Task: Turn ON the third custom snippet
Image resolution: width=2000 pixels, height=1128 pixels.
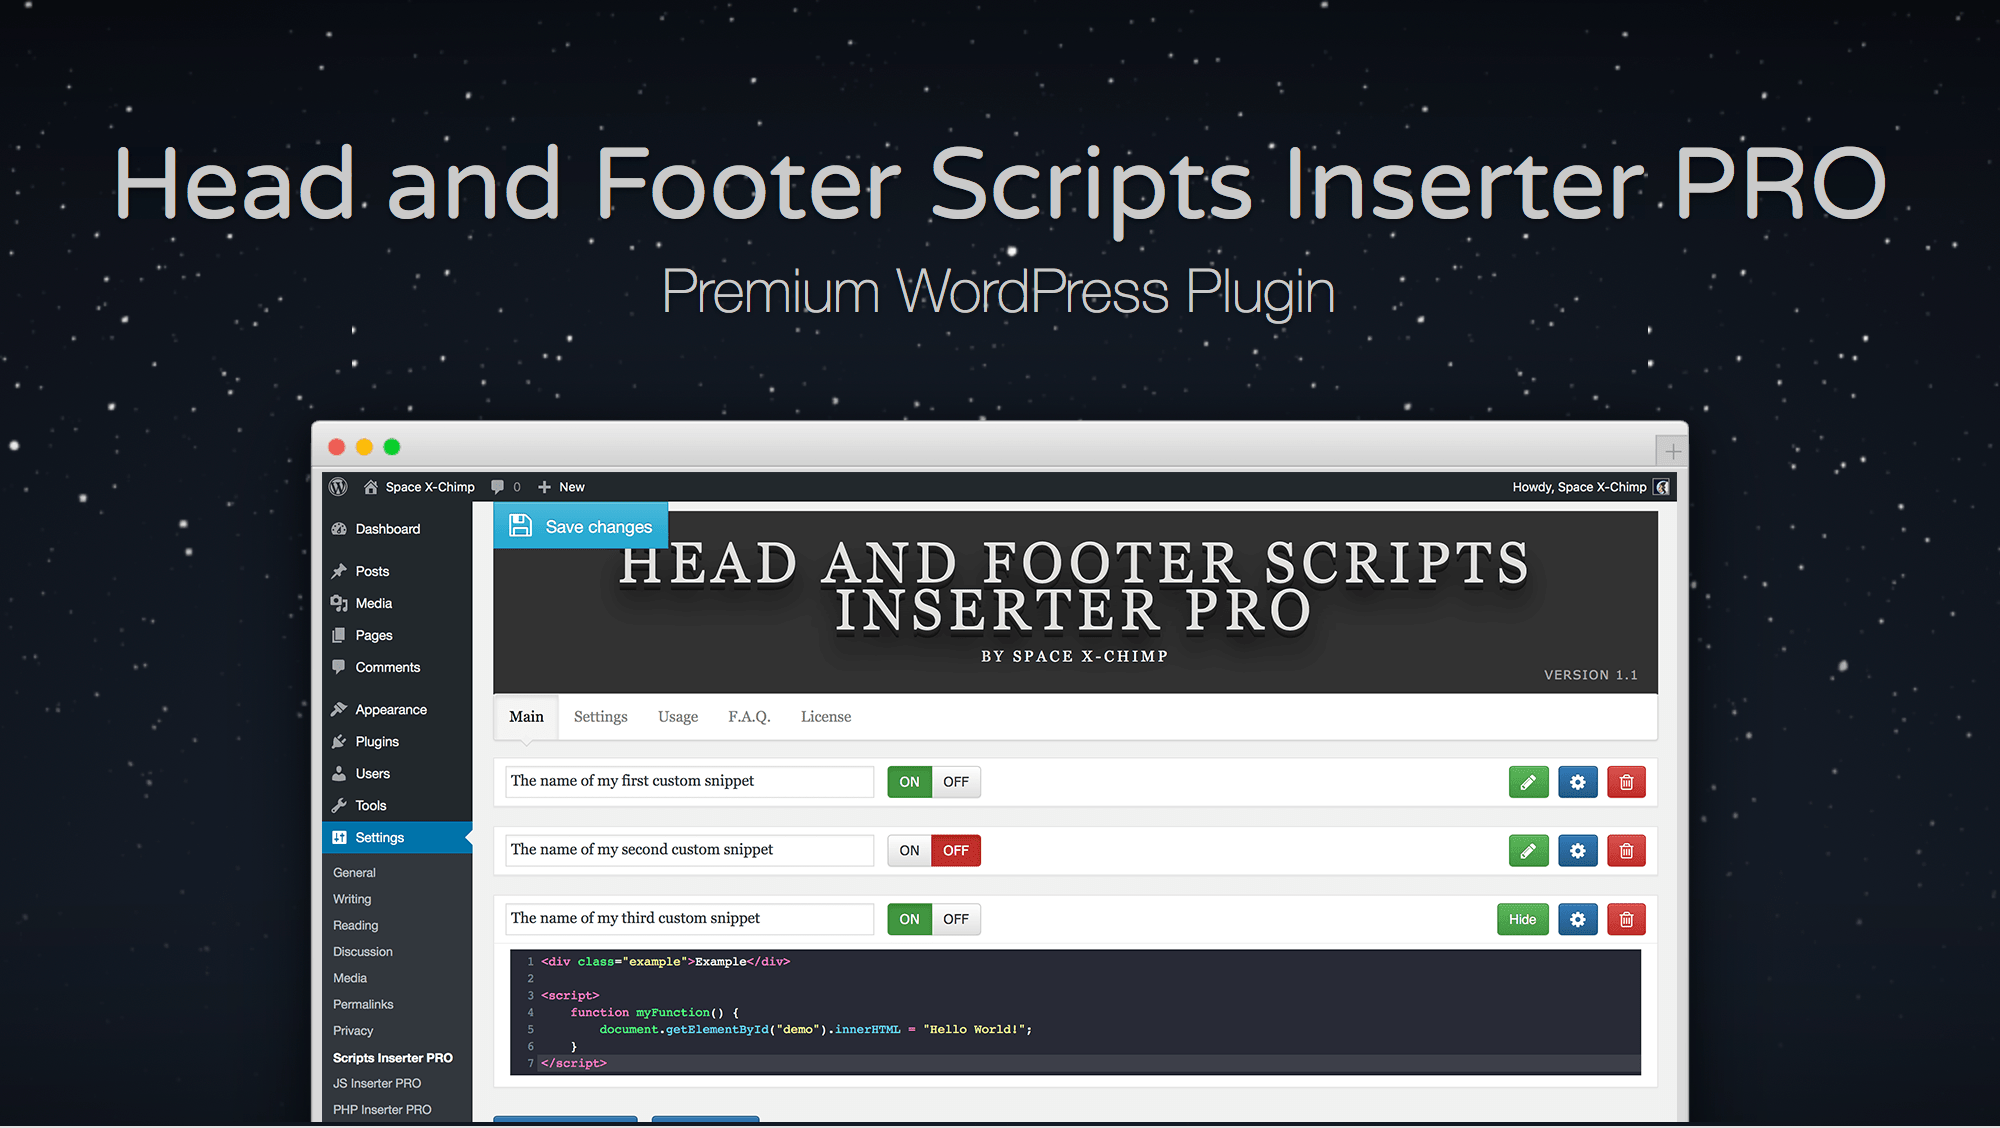Action: 909,919
